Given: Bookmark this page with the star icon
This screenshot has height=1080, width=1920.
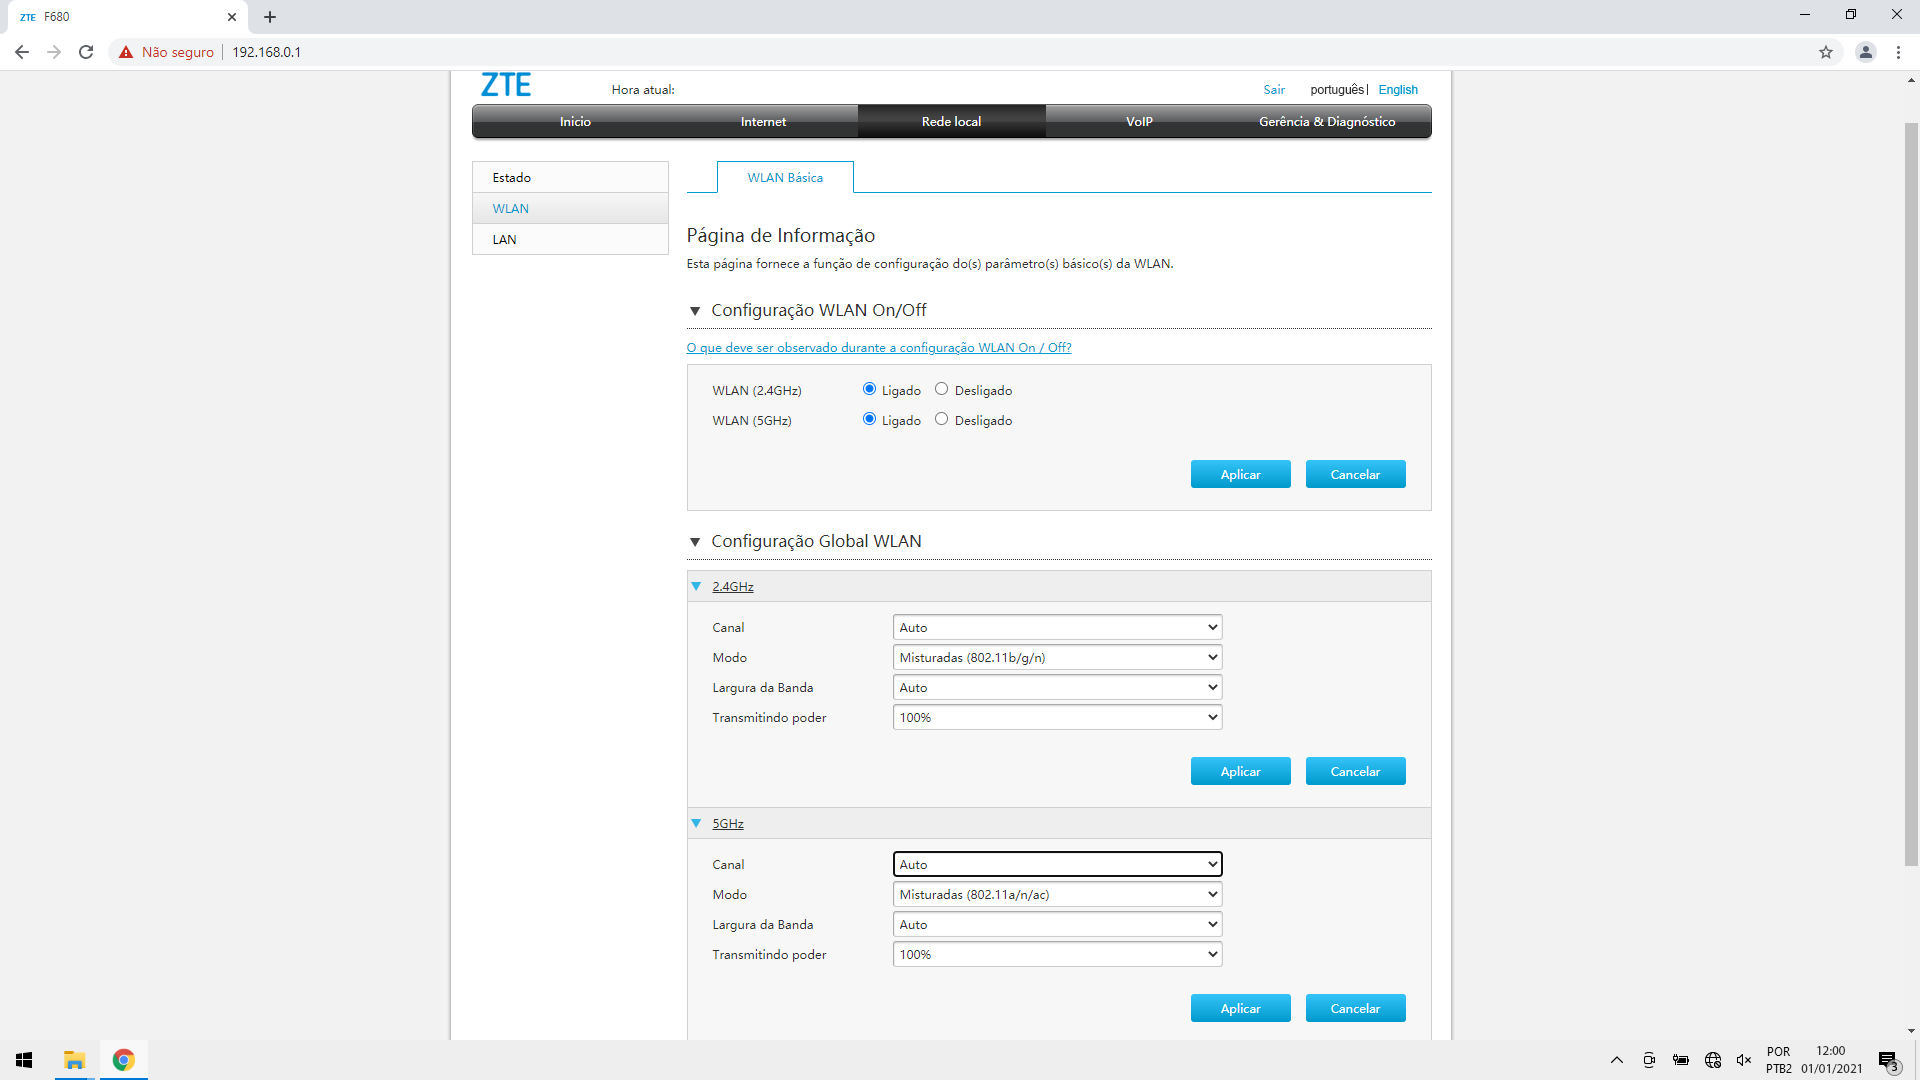Looking at the screenshot, I should pyautogui.click(x=1826, y=52).
